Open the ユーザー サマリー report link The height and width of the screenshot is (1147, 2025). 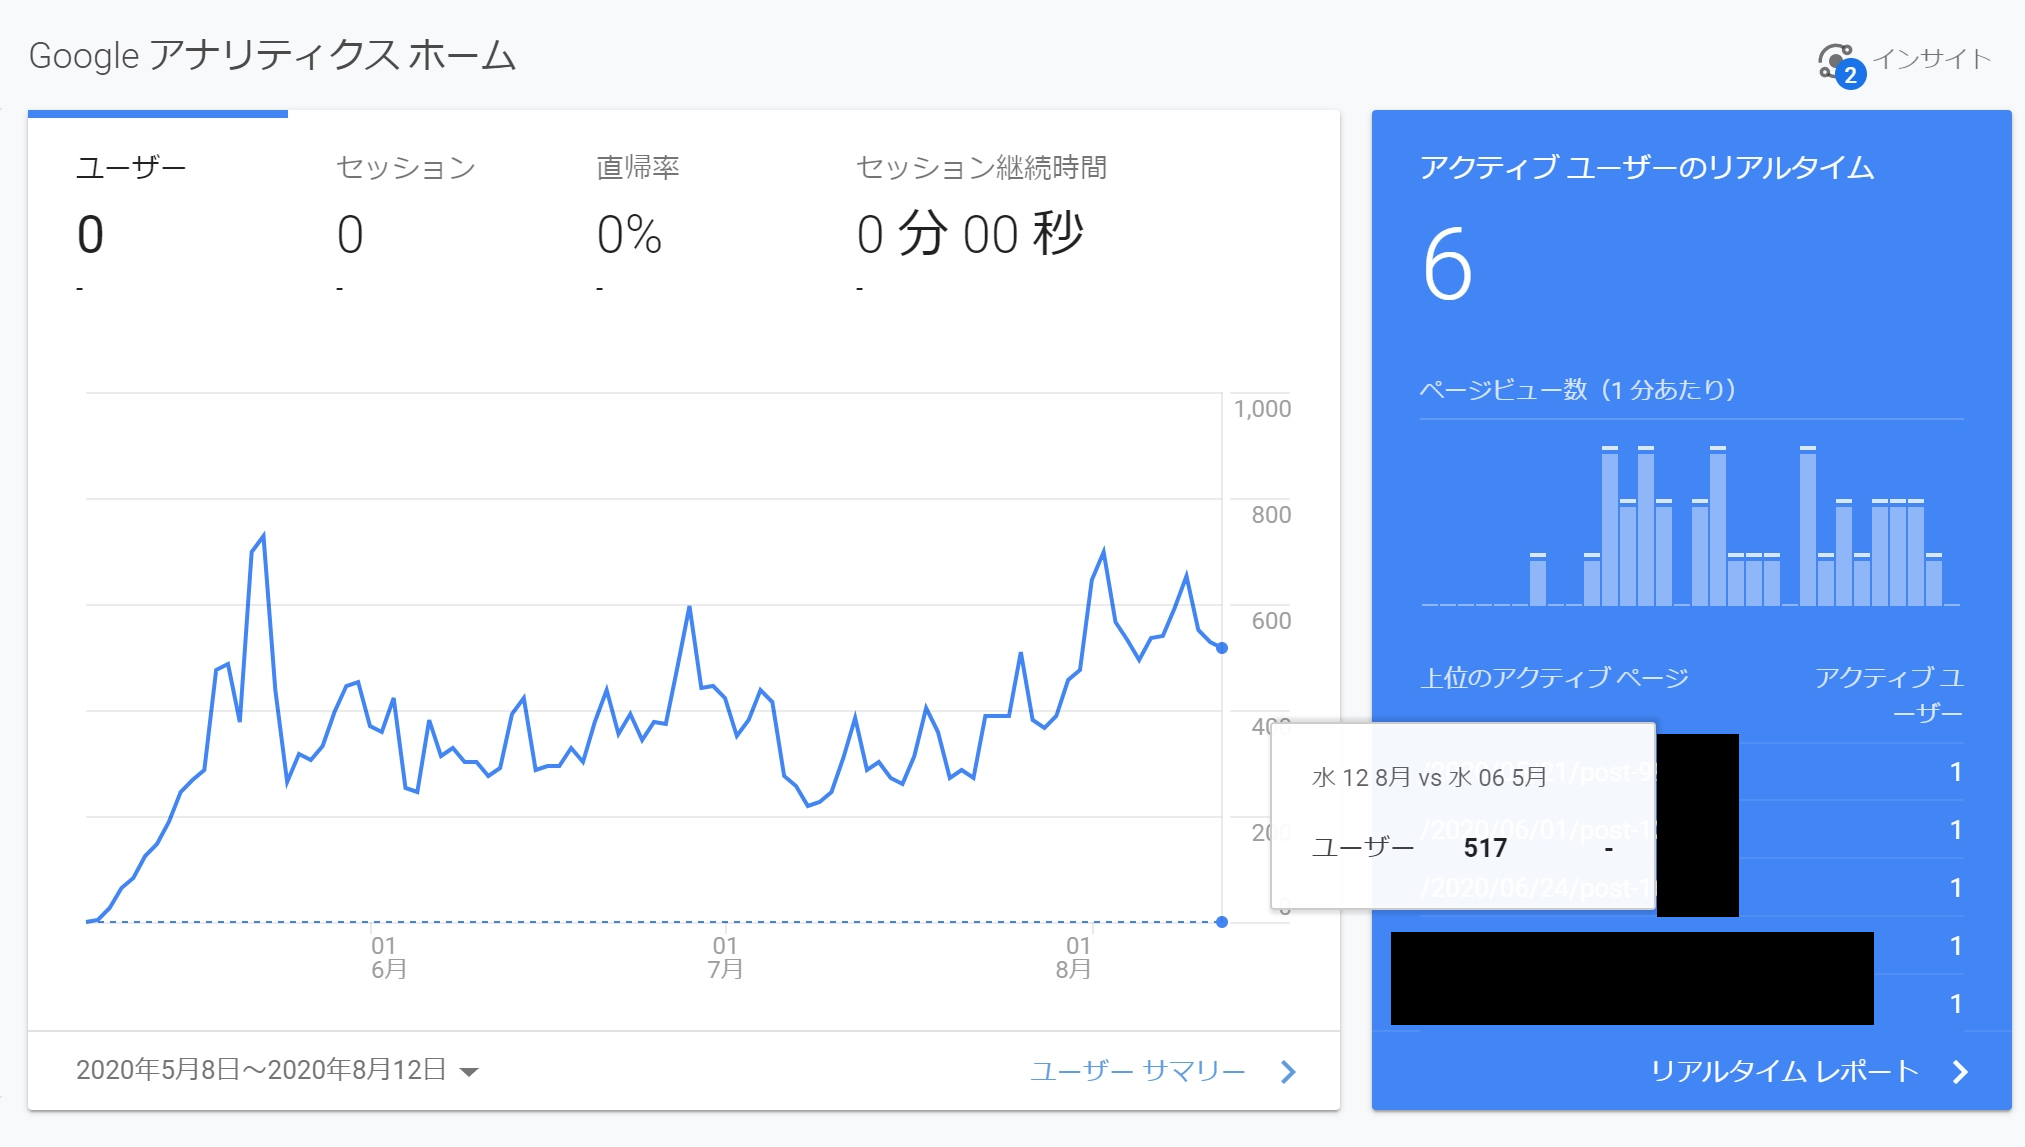pyautogui.click(x=1137, y=1071)
